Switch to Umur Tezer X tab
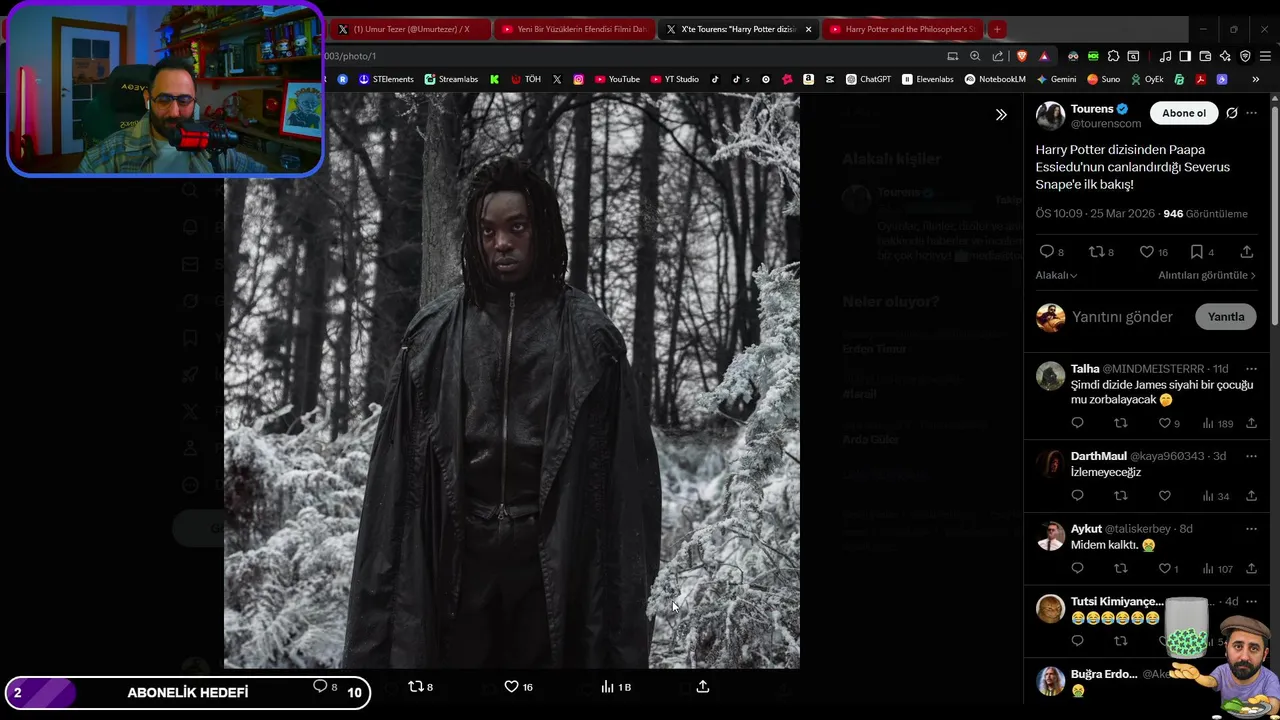Screen dimensions: 1280x720 (409, 29)
